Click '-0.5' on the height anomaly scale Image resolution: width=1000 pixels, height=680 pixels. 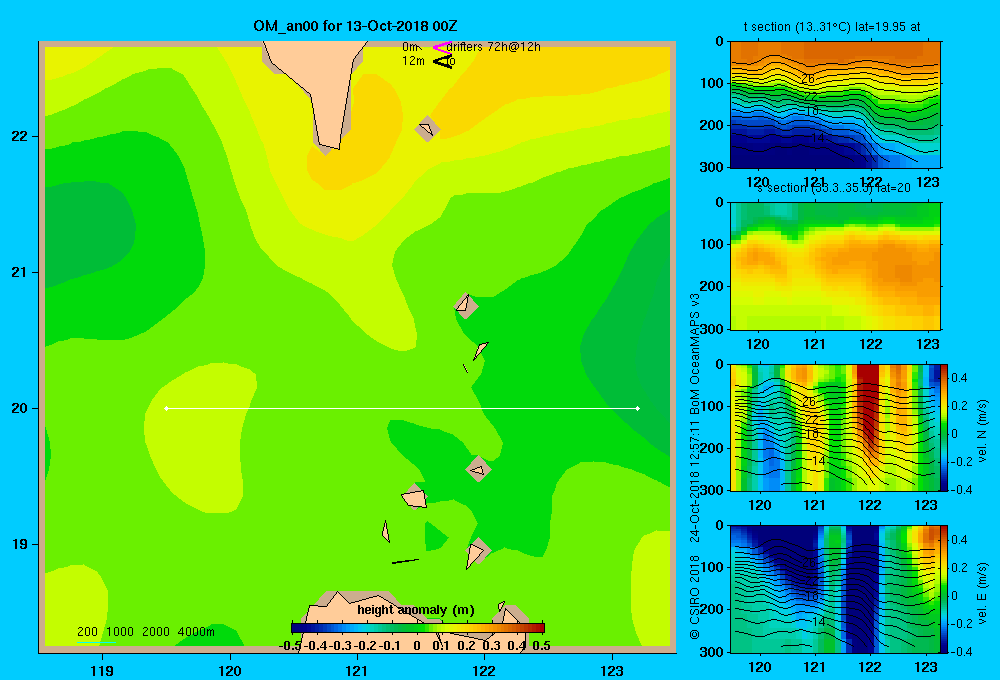pyautogui.click(x=290, y=646)
